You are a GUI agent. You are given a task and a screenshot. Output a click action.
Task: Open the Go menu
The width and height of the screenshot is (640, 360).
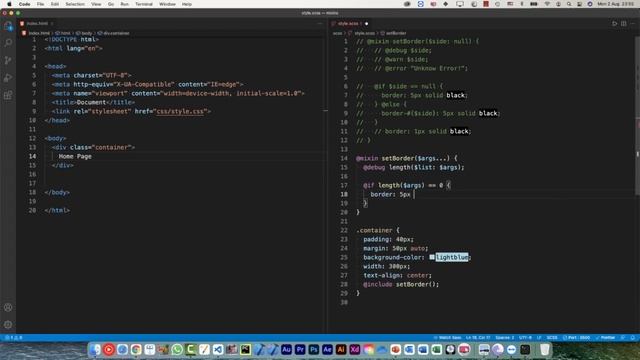click(111, 4)
